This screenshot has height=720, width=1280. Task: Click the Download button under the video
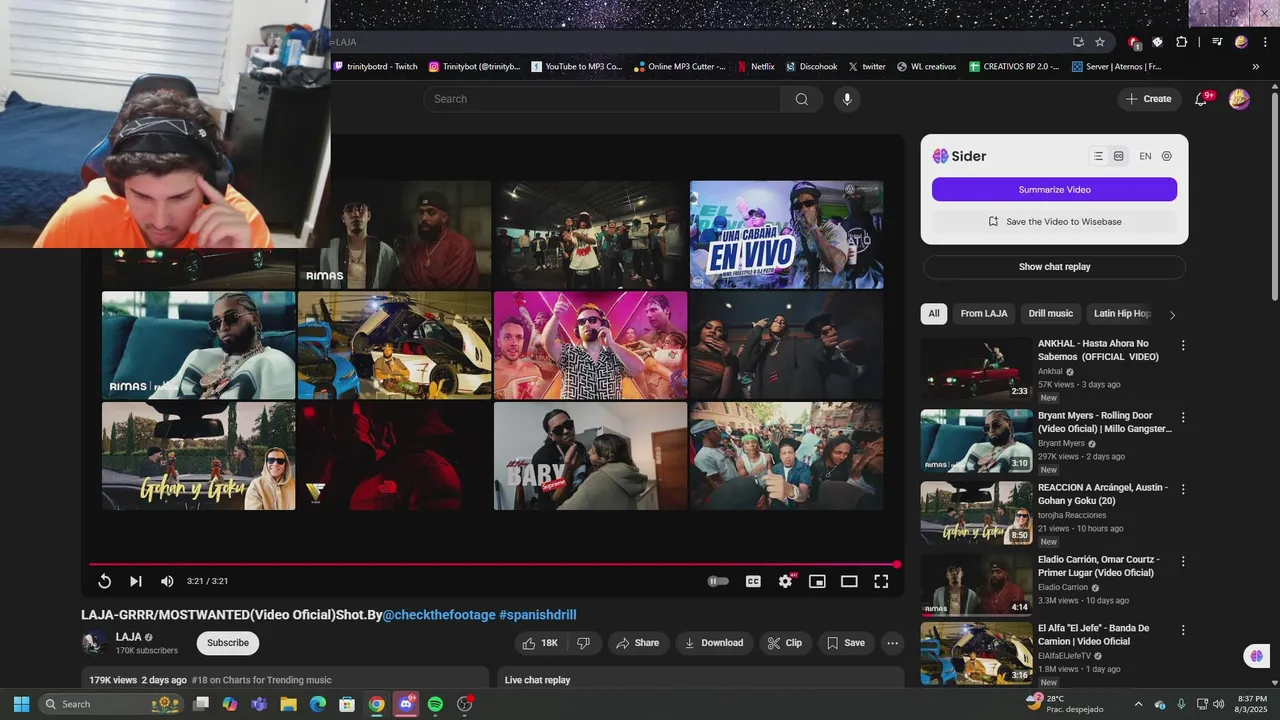(714, 643)
